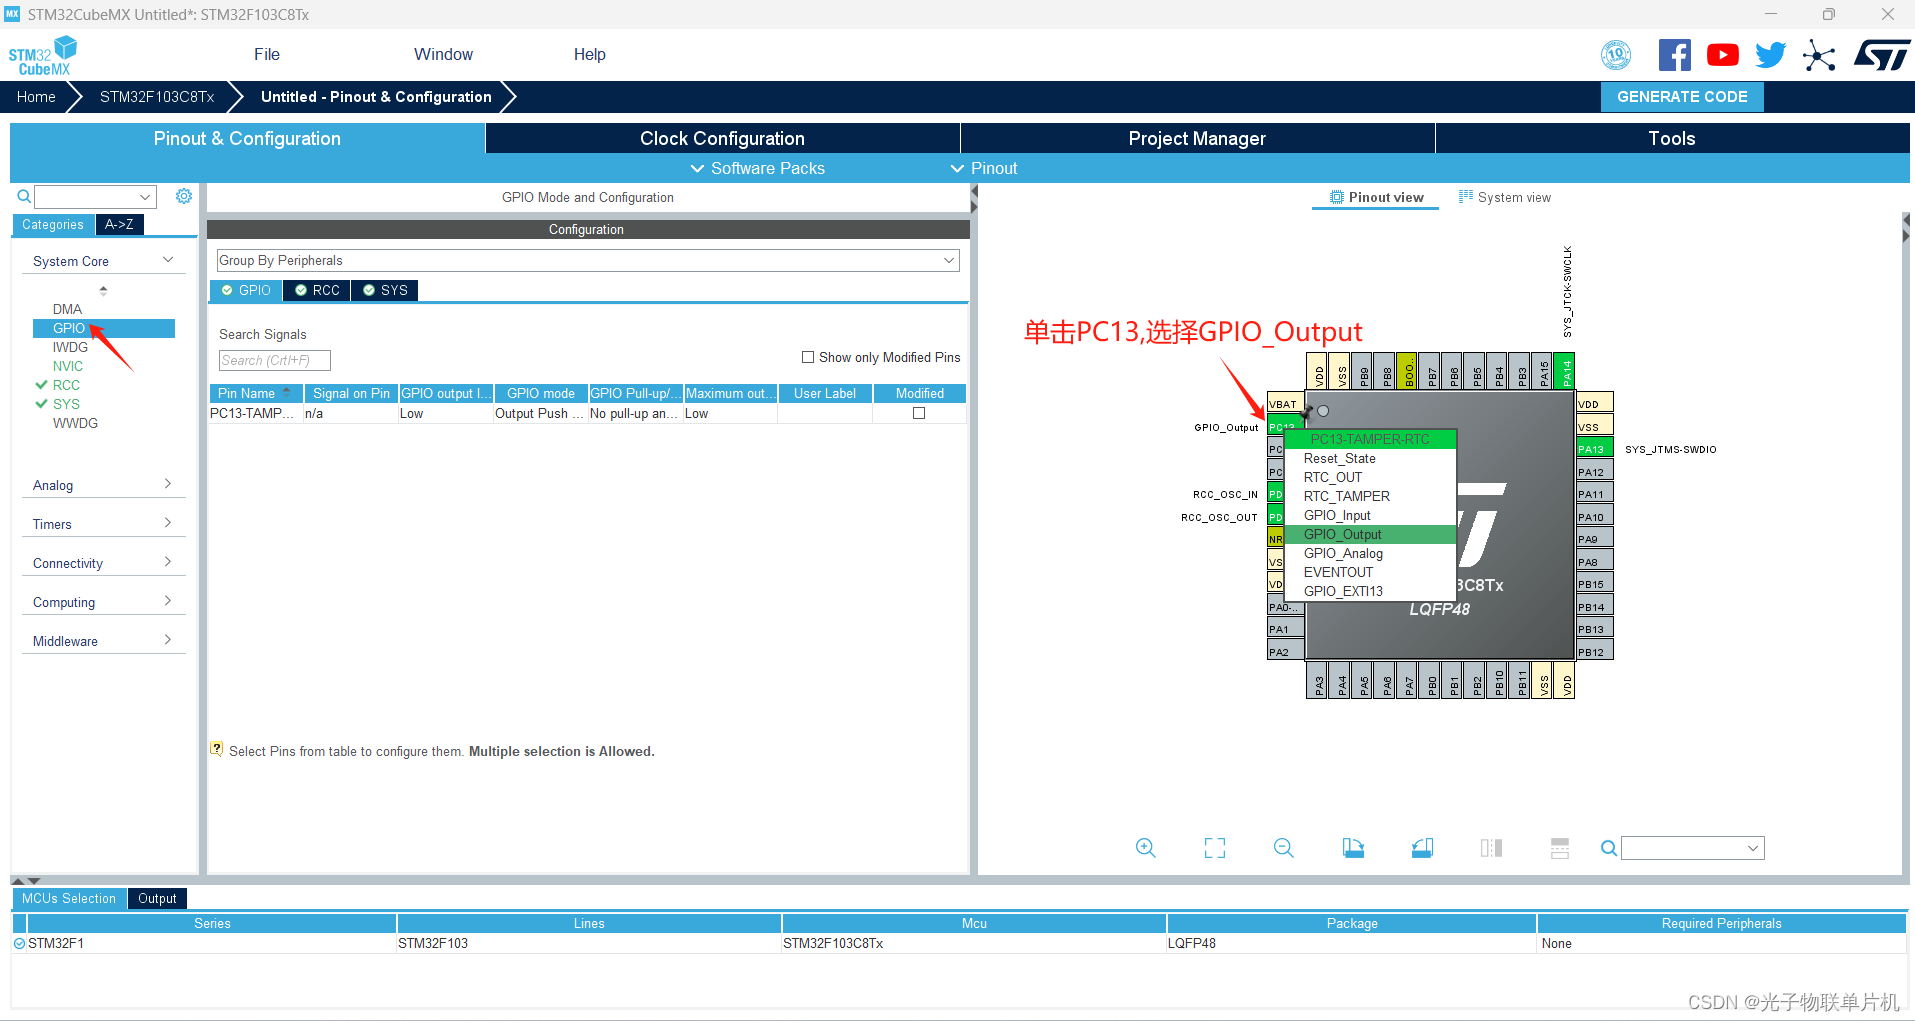Select pin PA3 on the chip

(x=1318, y=680)
